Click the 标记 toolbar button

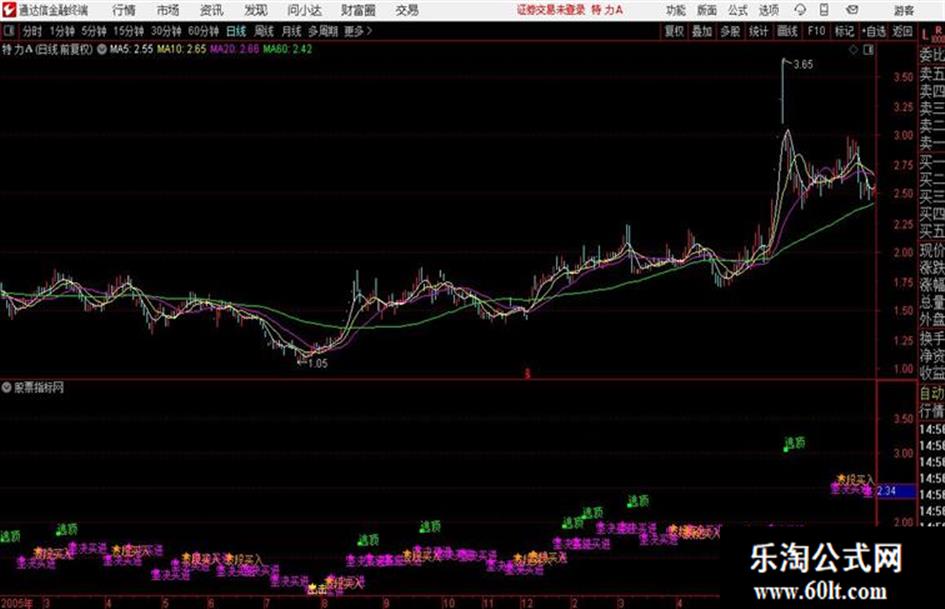[844, 31]
